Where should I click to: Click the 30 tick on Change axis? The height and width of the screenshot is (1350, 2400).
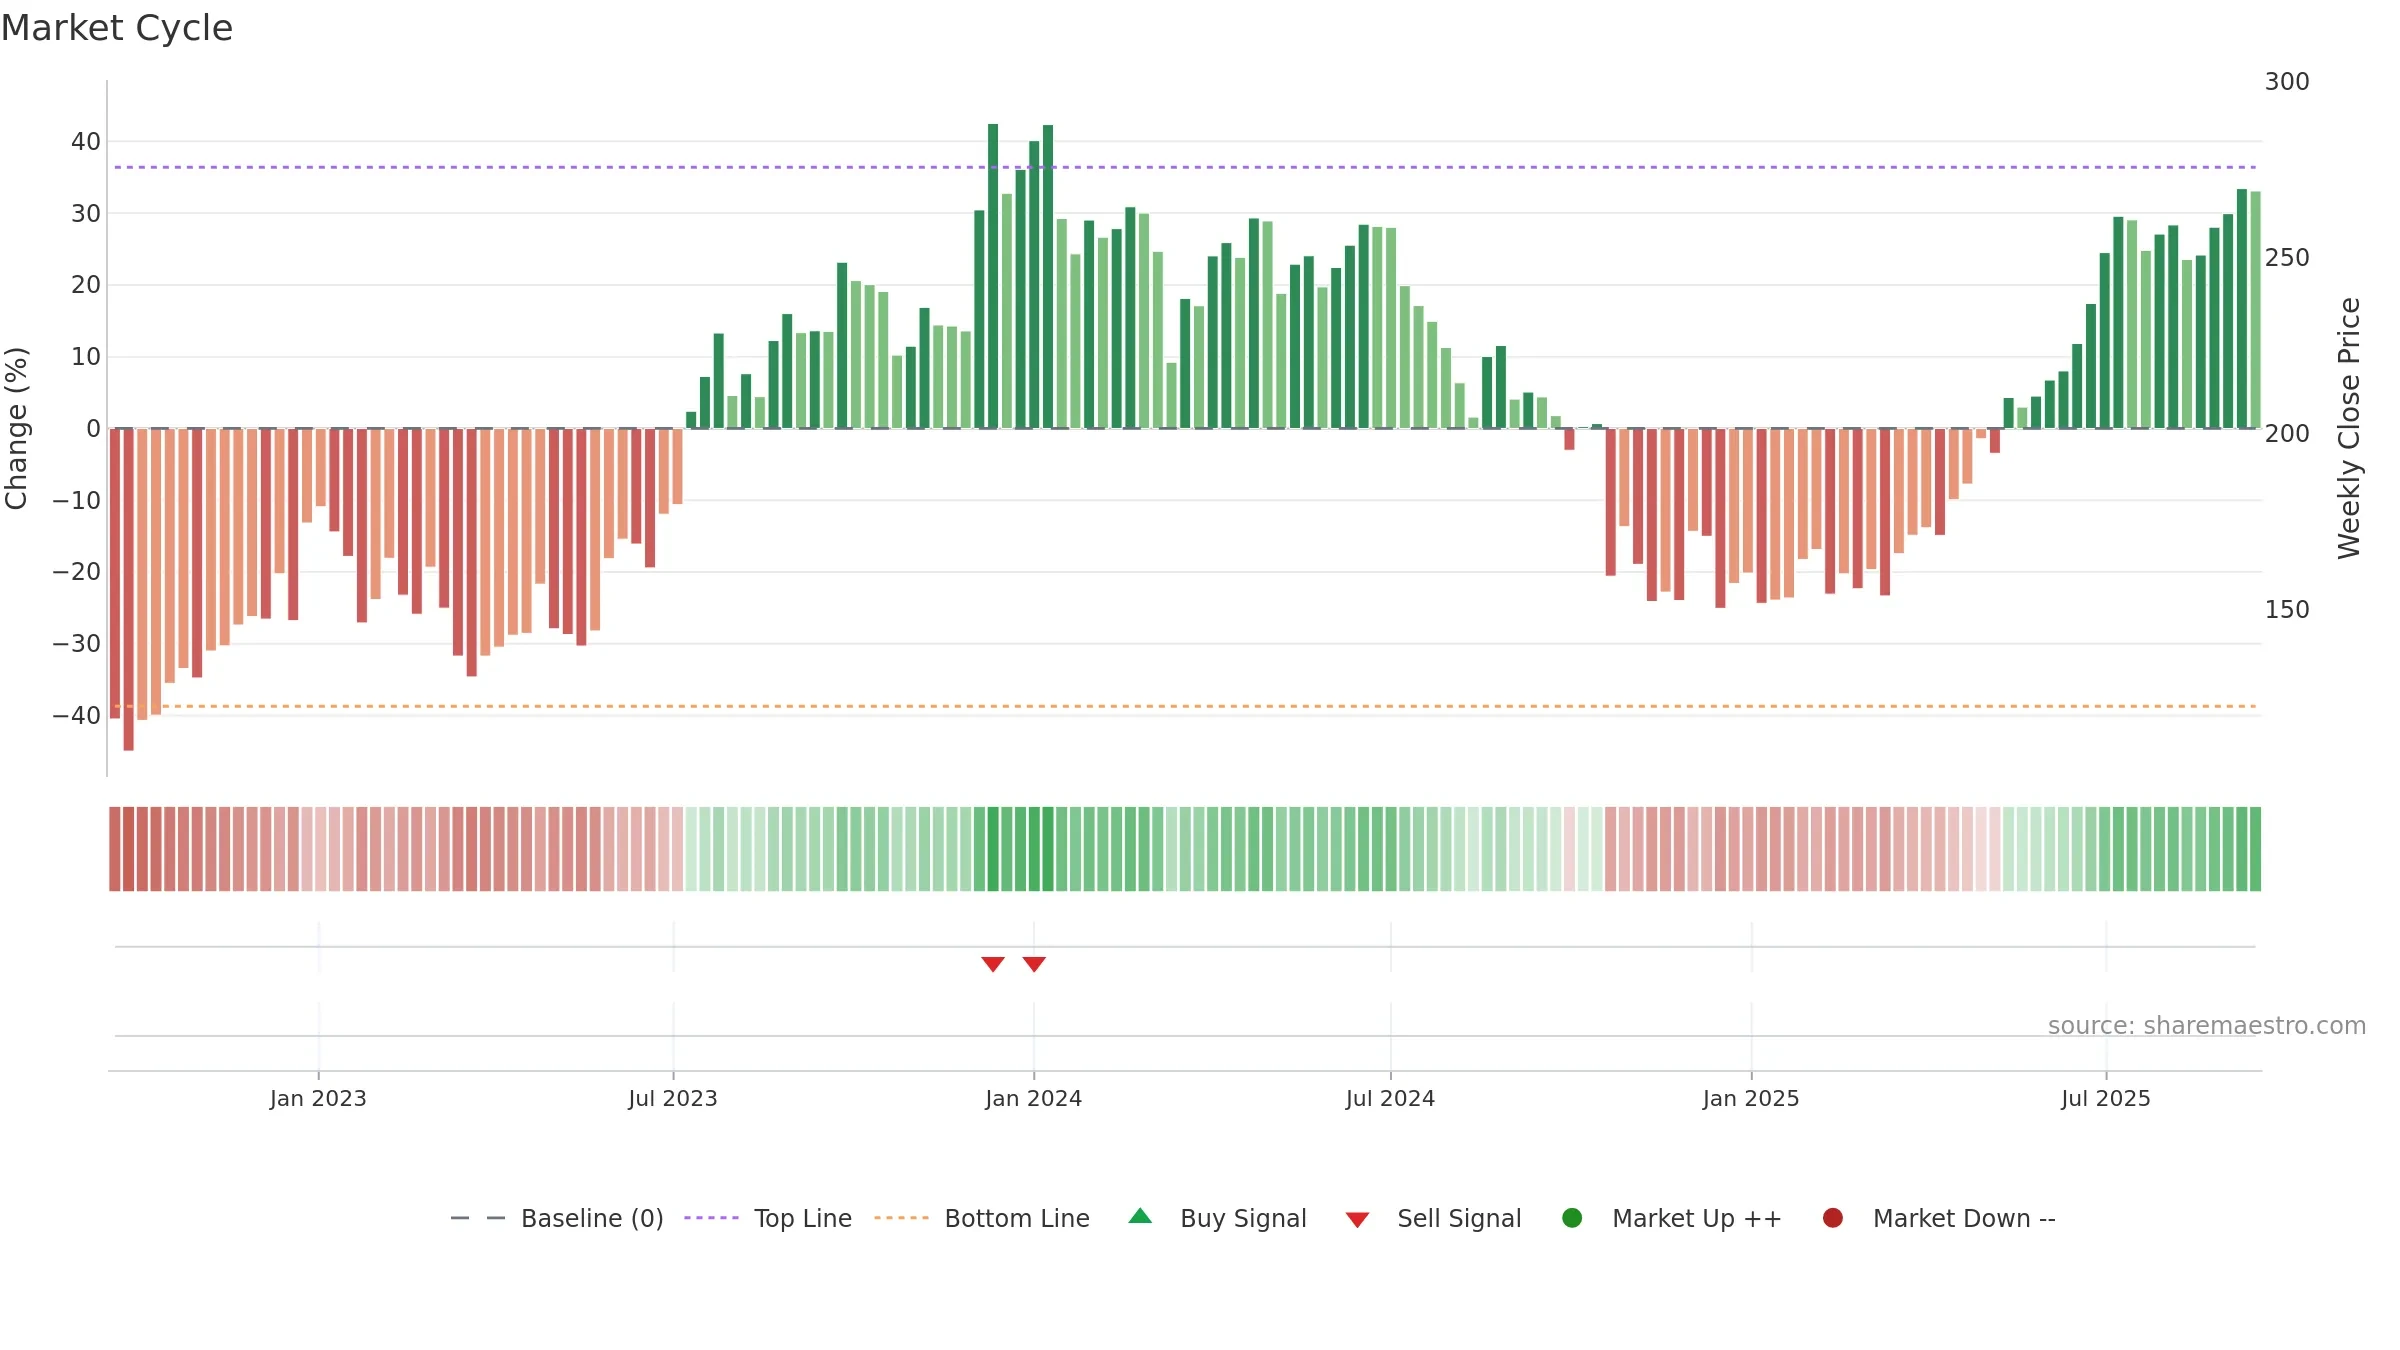pyautogui.click(x=86, y=213)
